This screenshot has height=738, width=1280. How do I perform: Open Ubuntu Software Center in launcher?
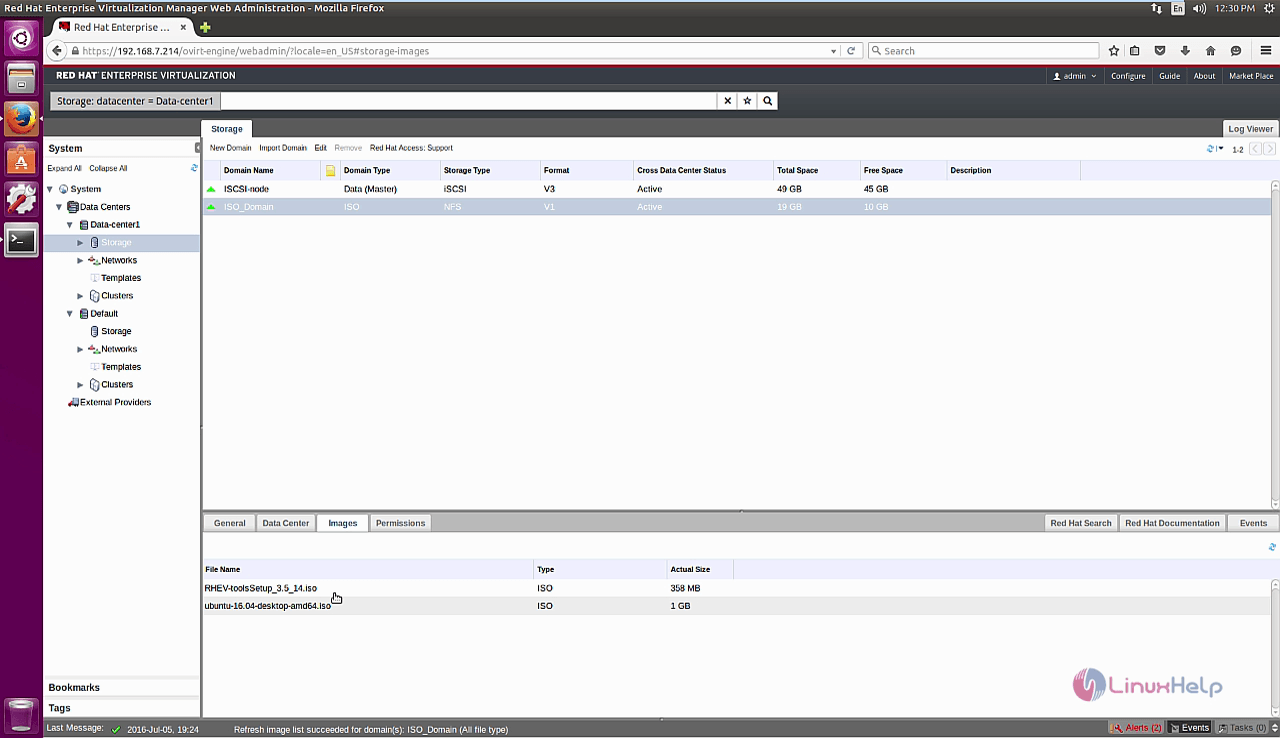(x=21, y=159)
